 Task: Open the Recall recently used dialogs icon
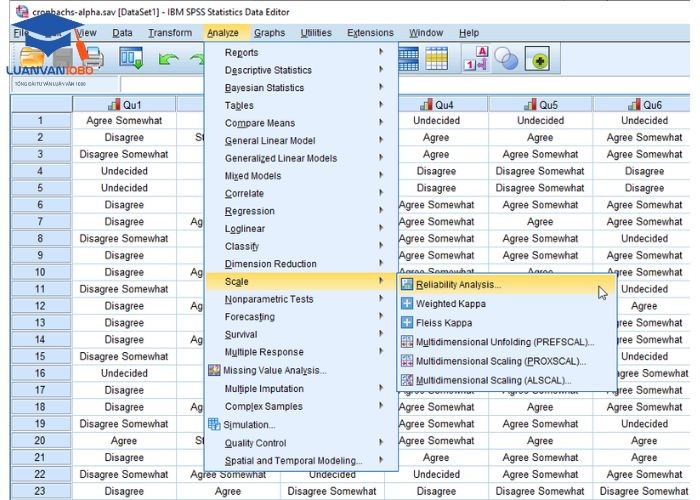pos(131,58)
